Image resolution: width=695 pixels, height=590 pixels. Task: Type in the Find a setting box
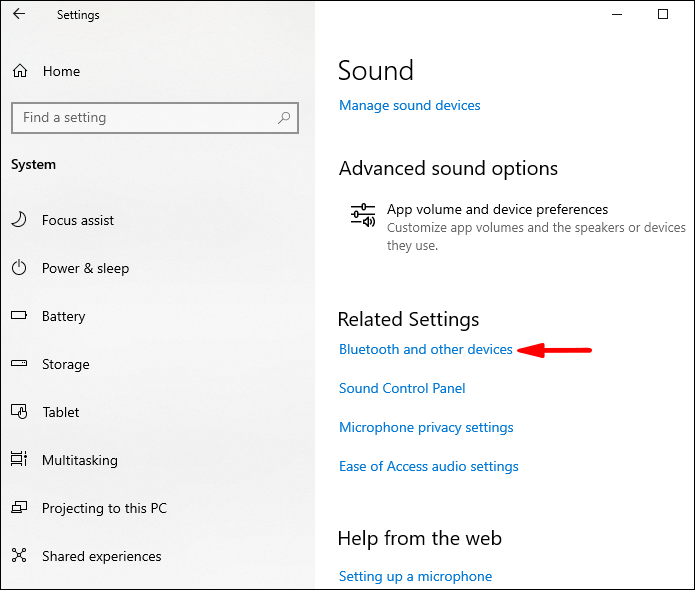point(145,118)
